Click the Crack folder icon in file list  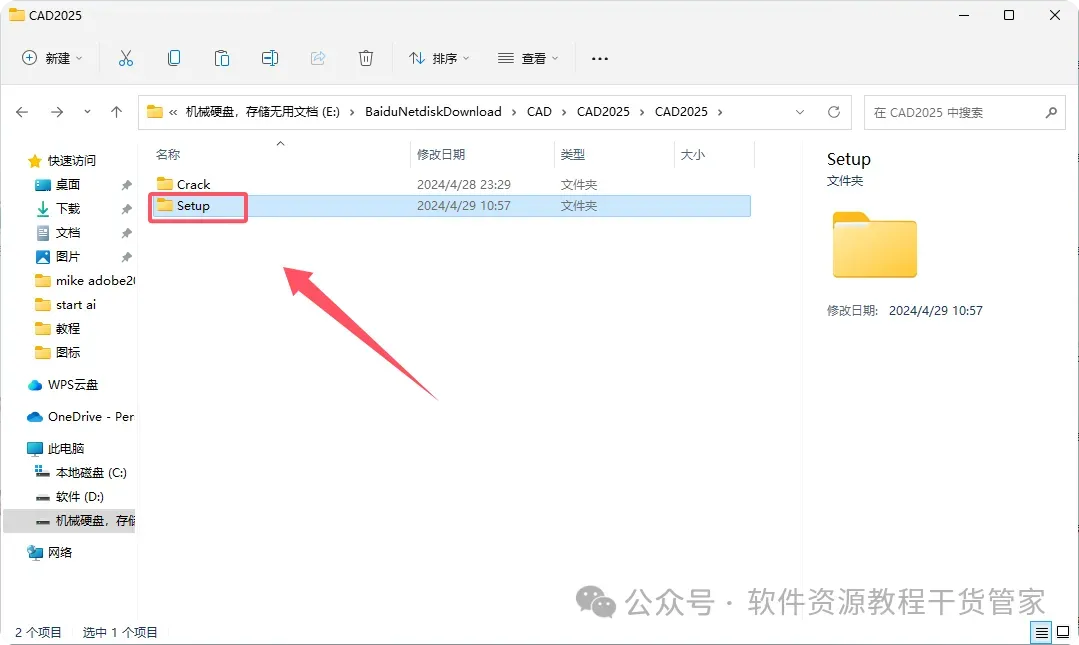click(x=164, y=184)
